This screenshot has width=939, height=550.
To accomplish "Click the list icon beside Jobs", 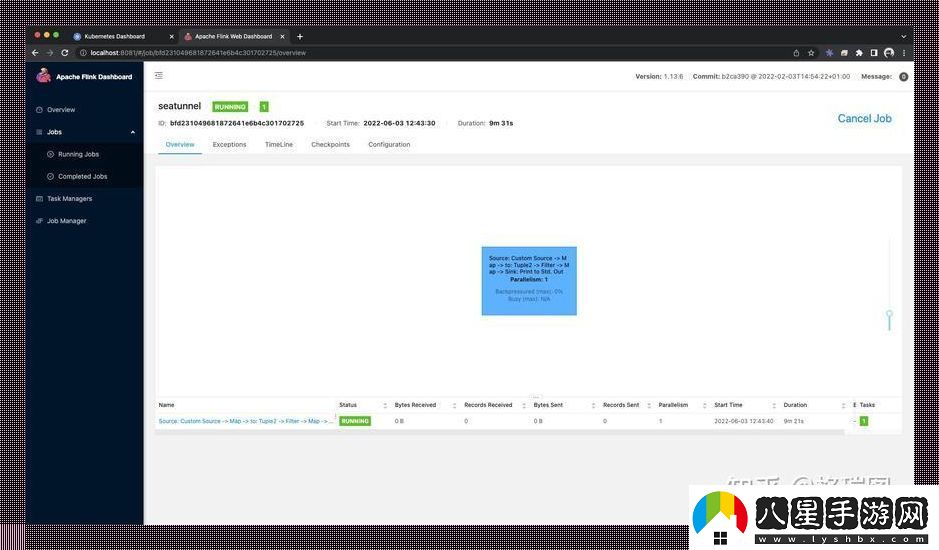I will pos(40,132).
